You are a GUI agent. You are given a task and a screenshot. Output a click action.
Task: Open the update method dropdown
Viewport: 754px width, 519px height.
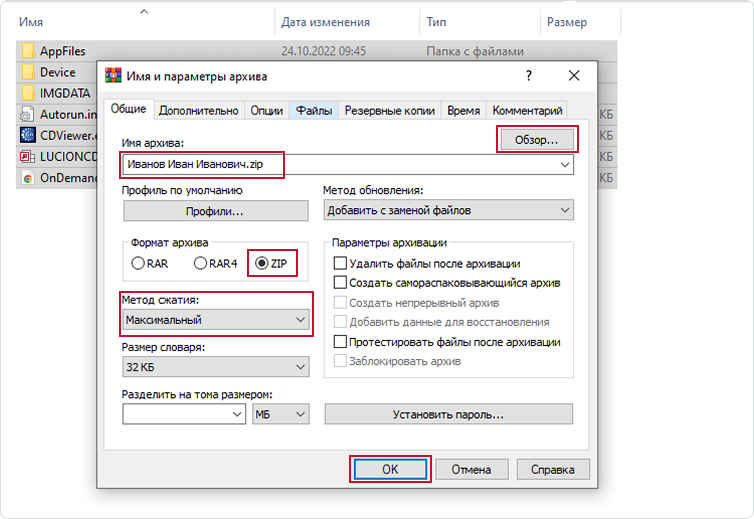pyautogui.click(x=449, y=210)
